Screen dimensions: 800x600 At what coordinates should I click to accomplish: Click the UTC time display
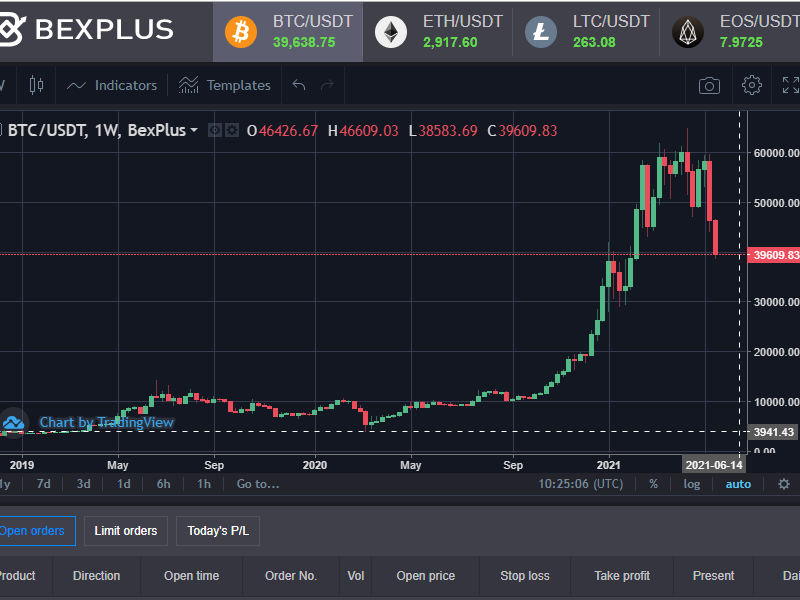580,484
